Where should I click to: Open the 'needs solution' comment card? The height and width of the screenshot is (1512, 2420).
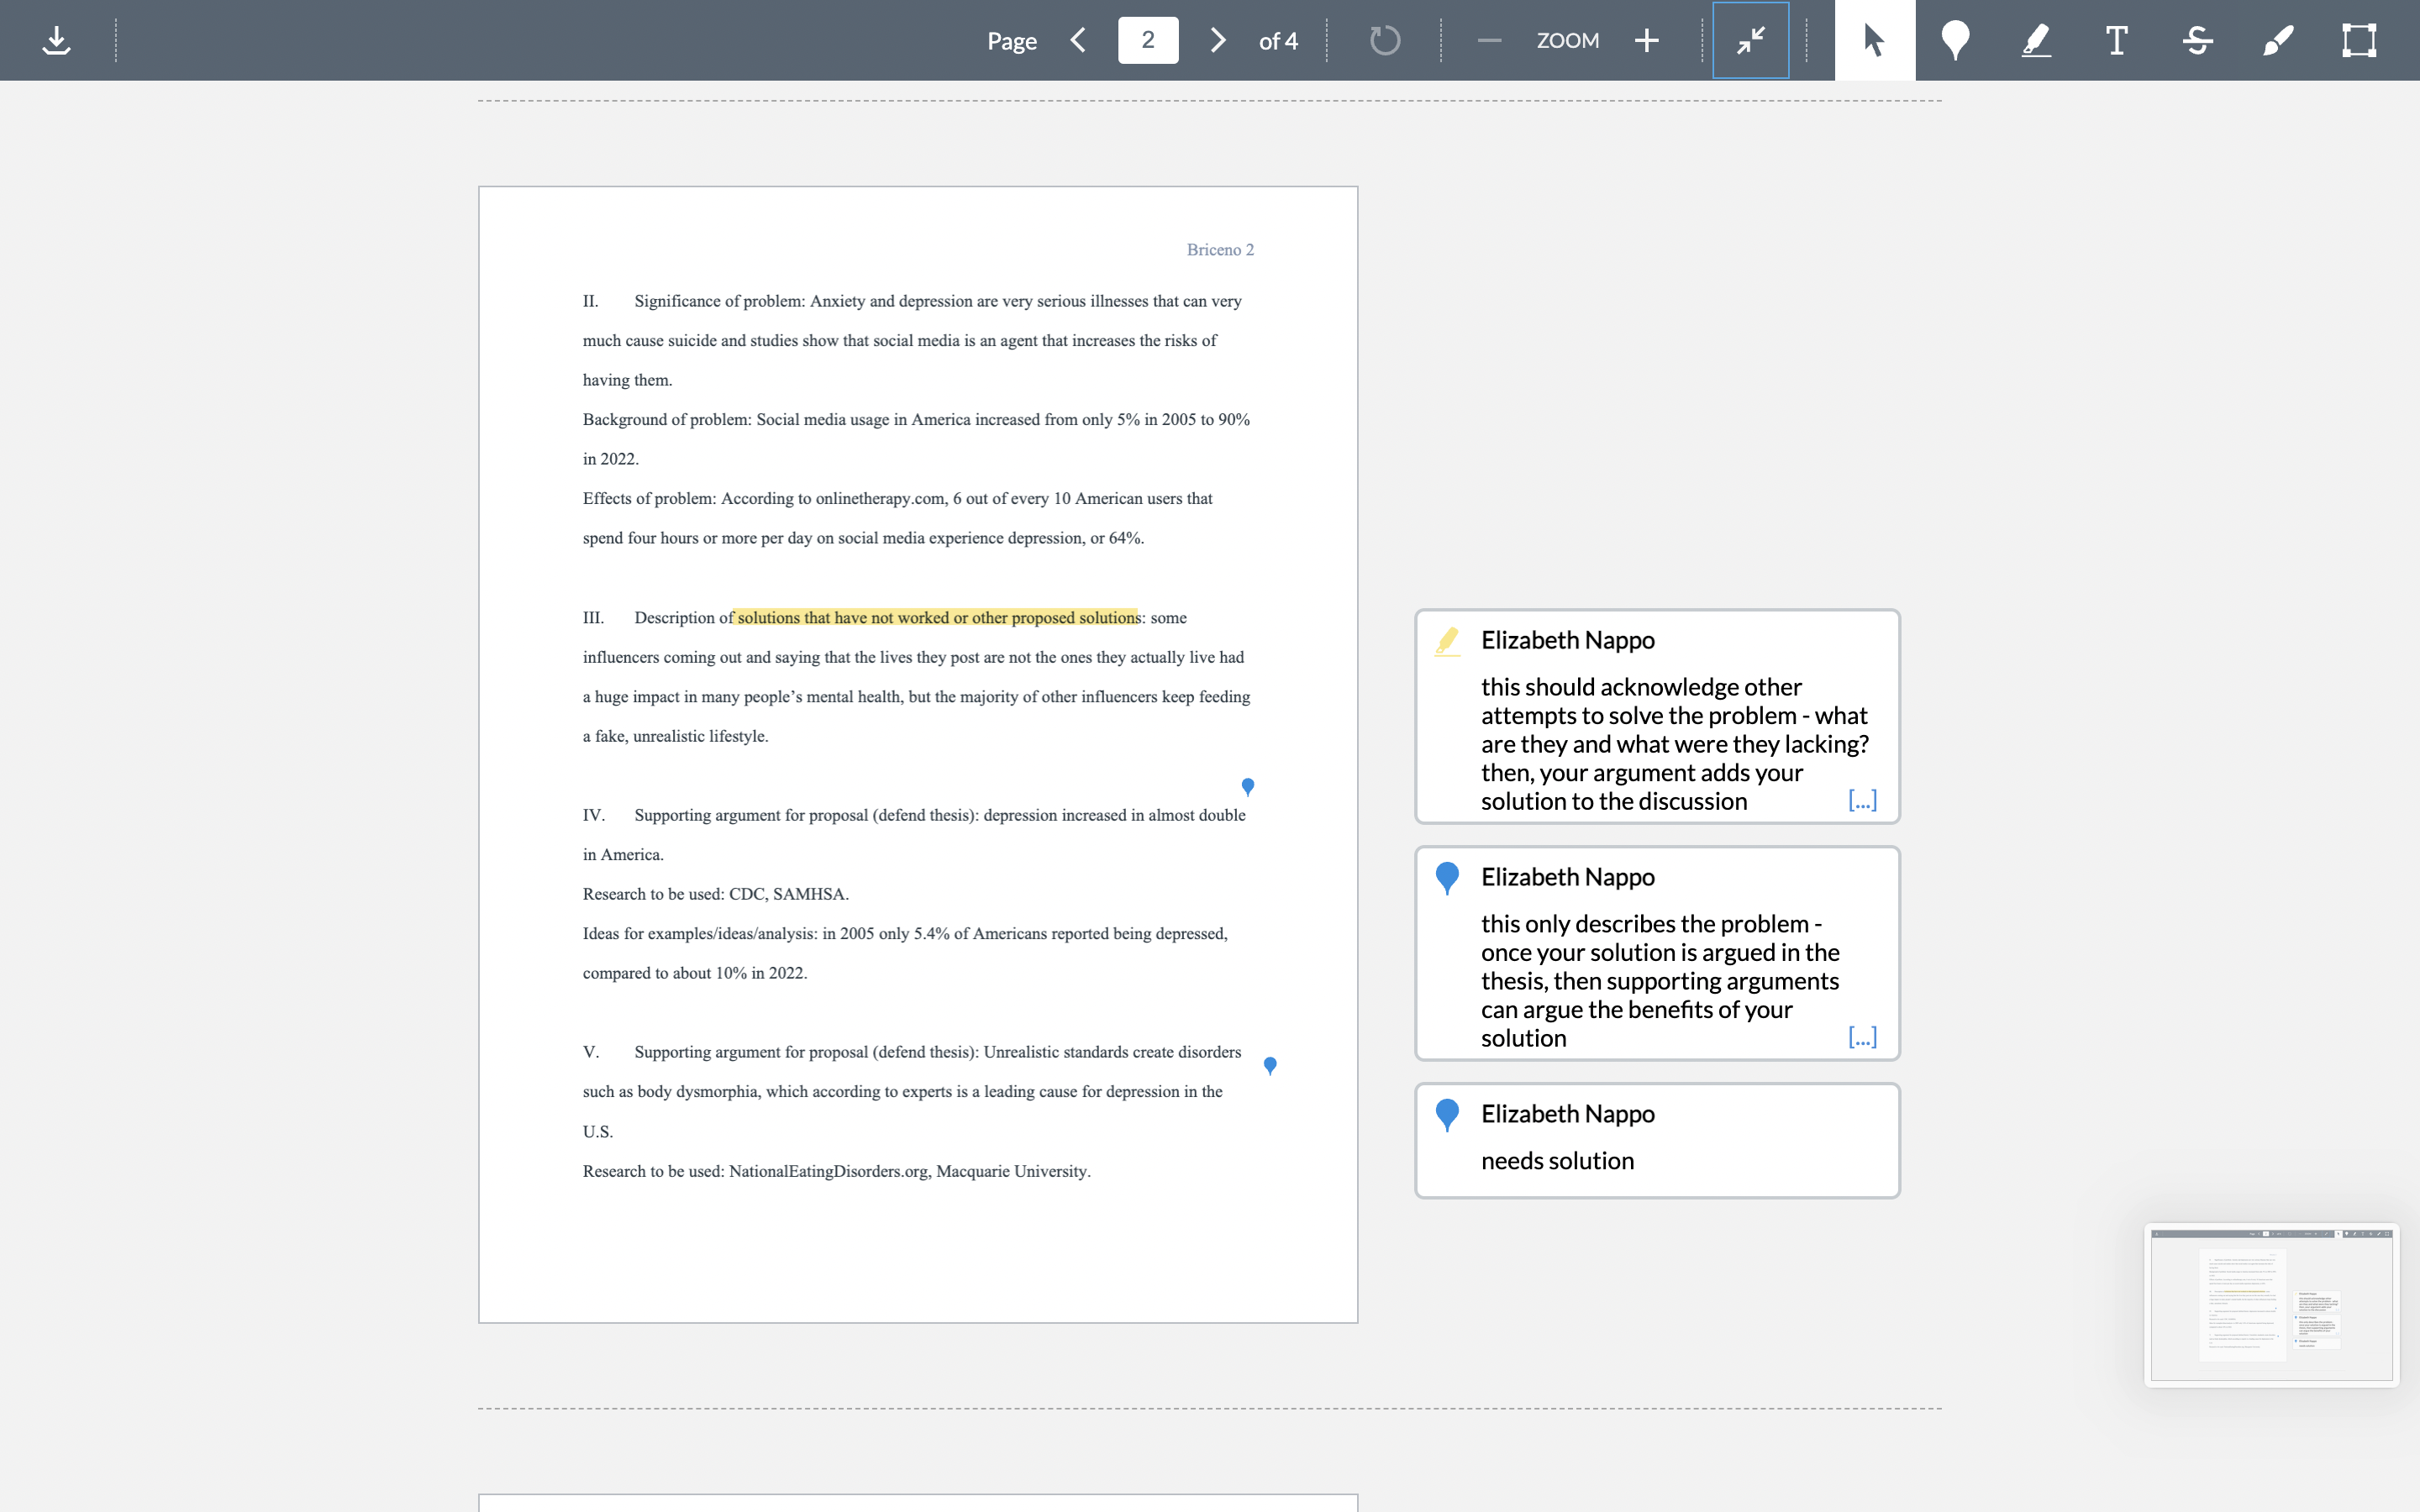pos(1657,1141)
